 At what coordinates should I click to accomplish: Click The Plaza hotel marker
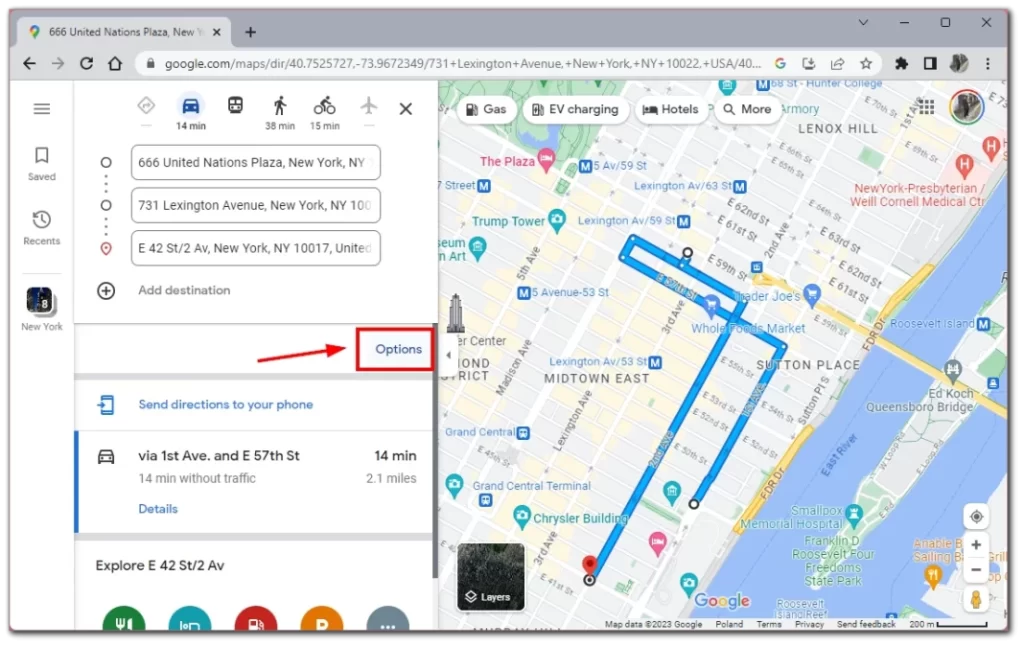click(546, 159)
